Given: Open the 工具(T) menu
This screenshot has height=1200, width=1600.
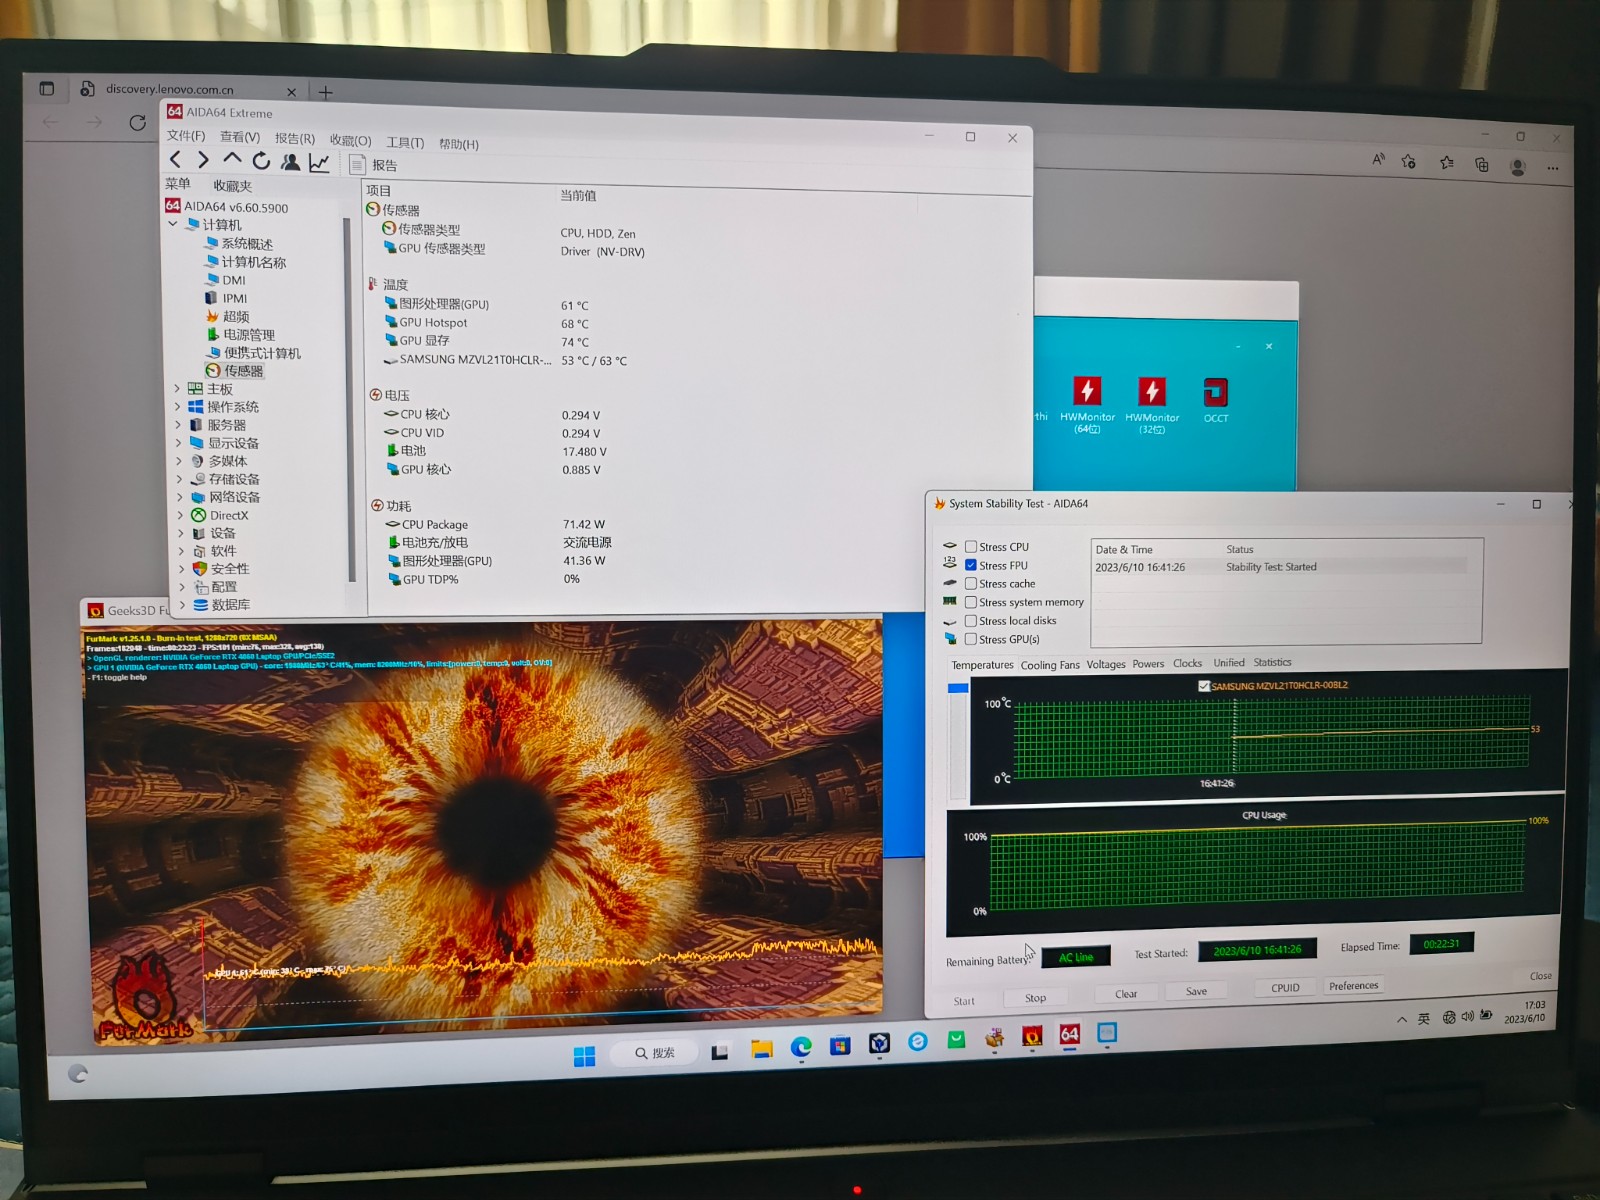Looking at the screenshot, I should click(x=405, y=142).
